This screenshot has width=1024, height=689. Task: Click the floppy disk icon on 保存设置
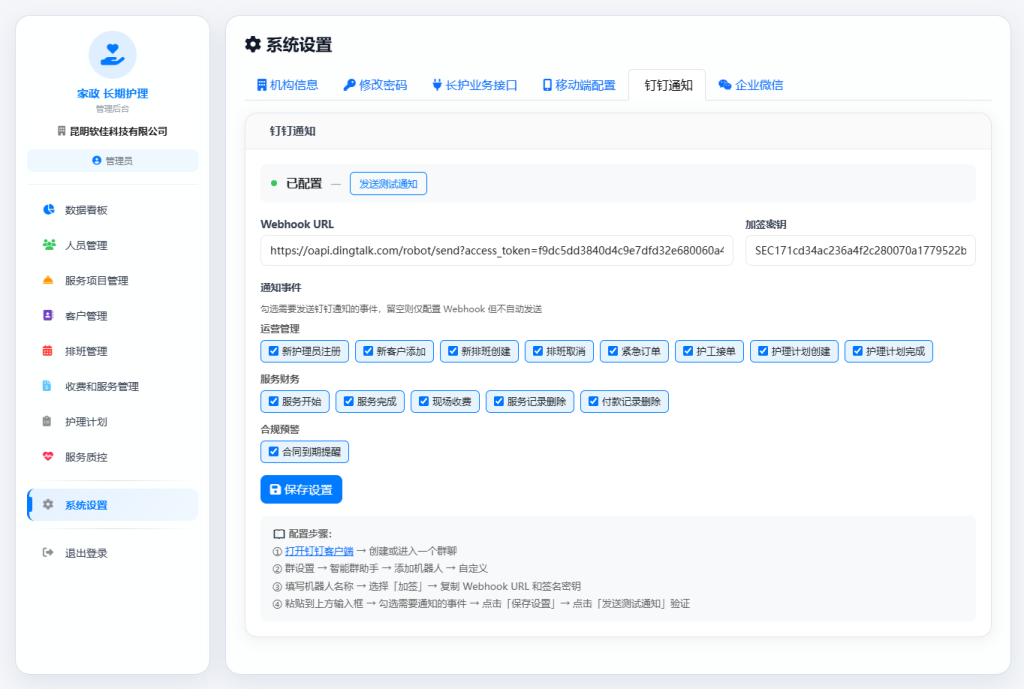click(x=276, y=490)
